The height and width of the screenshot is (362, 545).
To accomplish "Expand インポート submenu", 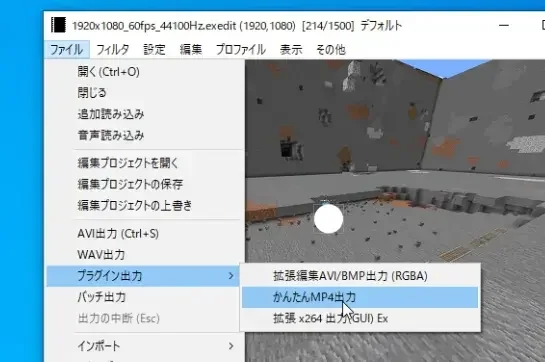I will click(143, 346).
